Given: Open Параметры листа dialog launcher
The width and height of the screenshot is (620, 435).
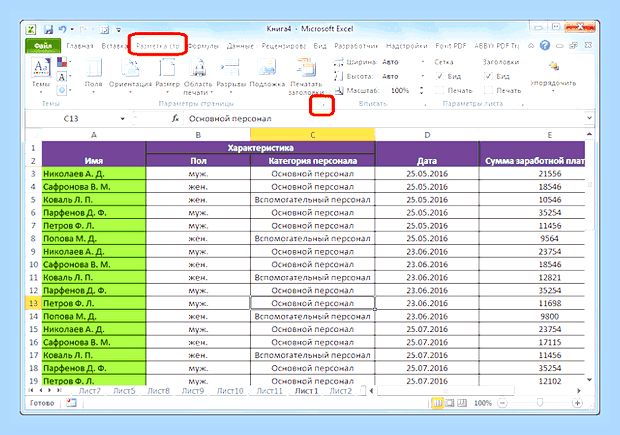Looking at the screenshot, I should click(x=523, y=104).
